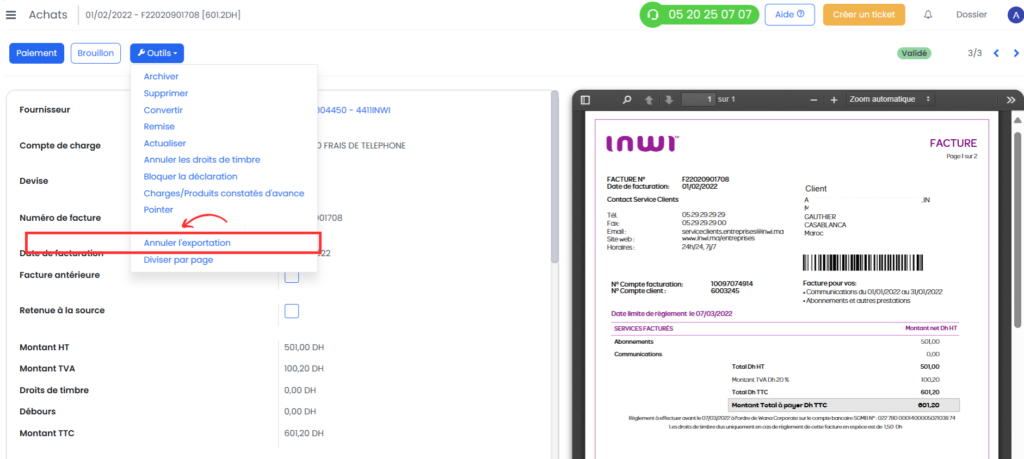This screenshot has height=459, width=1024.
Task: Open the PDF viewer extra tools chevrons
Action: point(1011,100)
